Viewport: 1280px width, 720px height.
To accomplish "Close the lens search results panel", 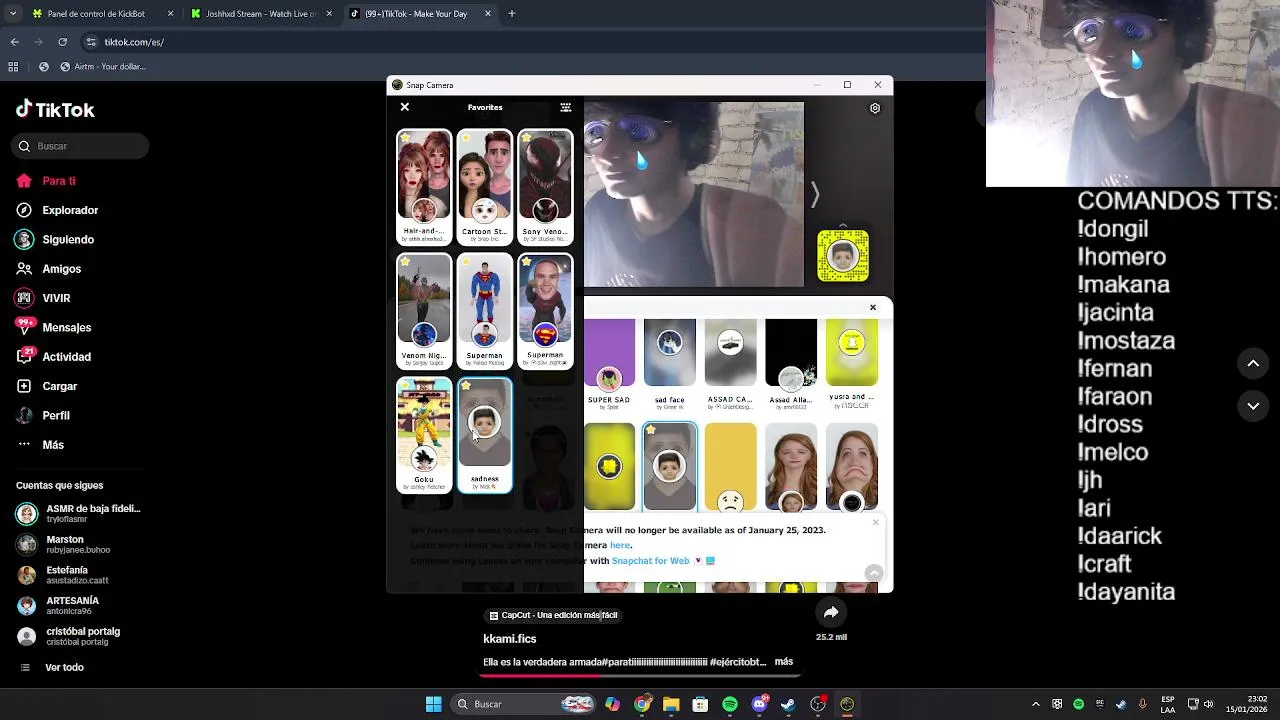I will [873, 307].
